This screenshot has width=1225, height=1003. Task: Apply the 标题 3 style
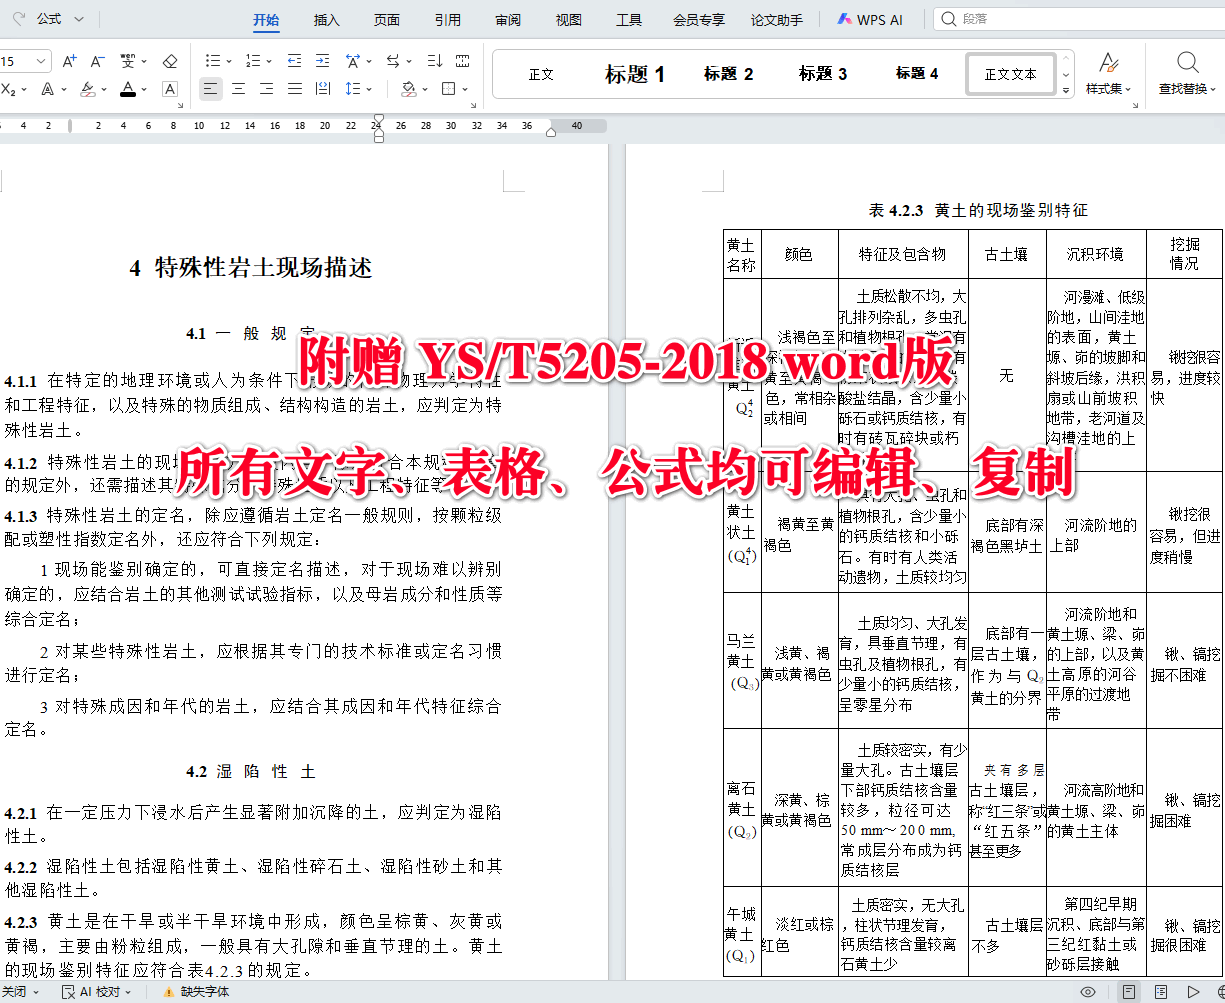coord(823,74)
